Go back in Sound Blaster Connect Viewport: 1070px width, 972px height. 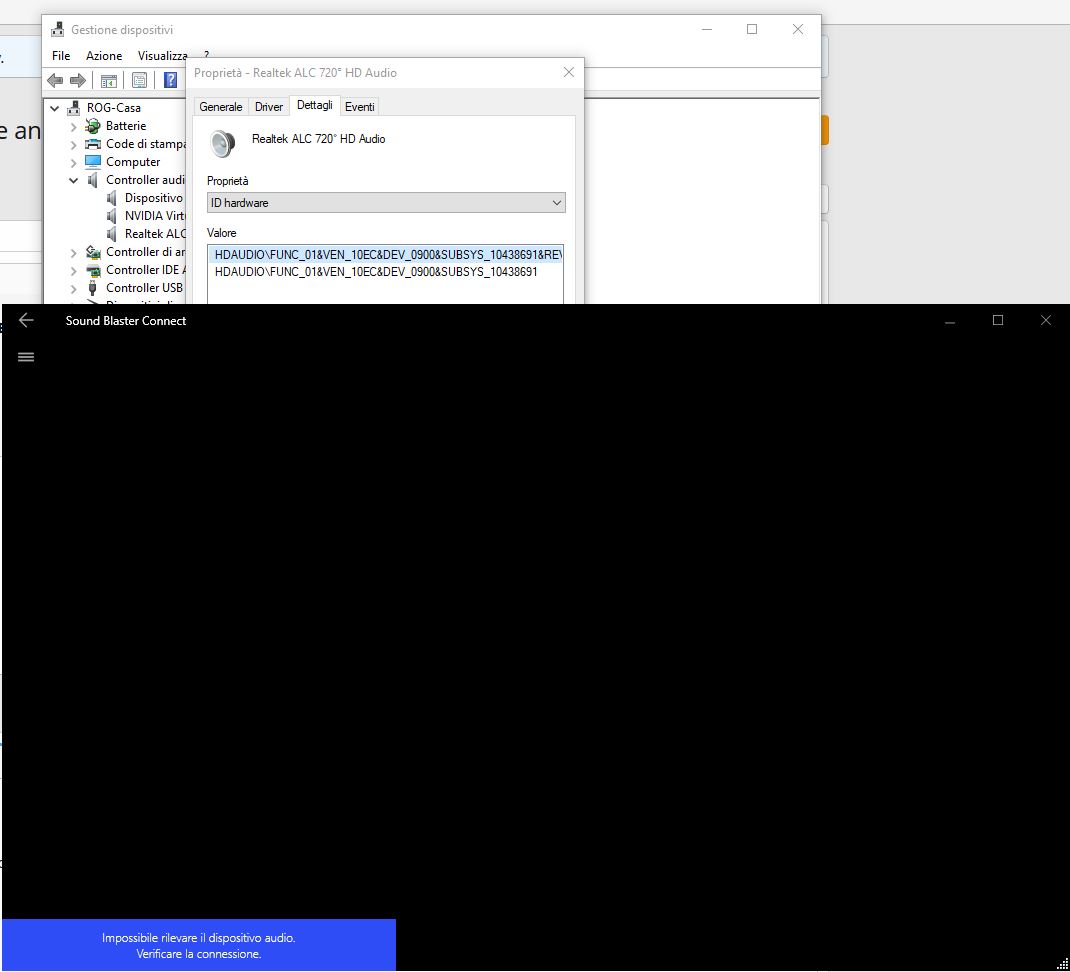point(26,320)
